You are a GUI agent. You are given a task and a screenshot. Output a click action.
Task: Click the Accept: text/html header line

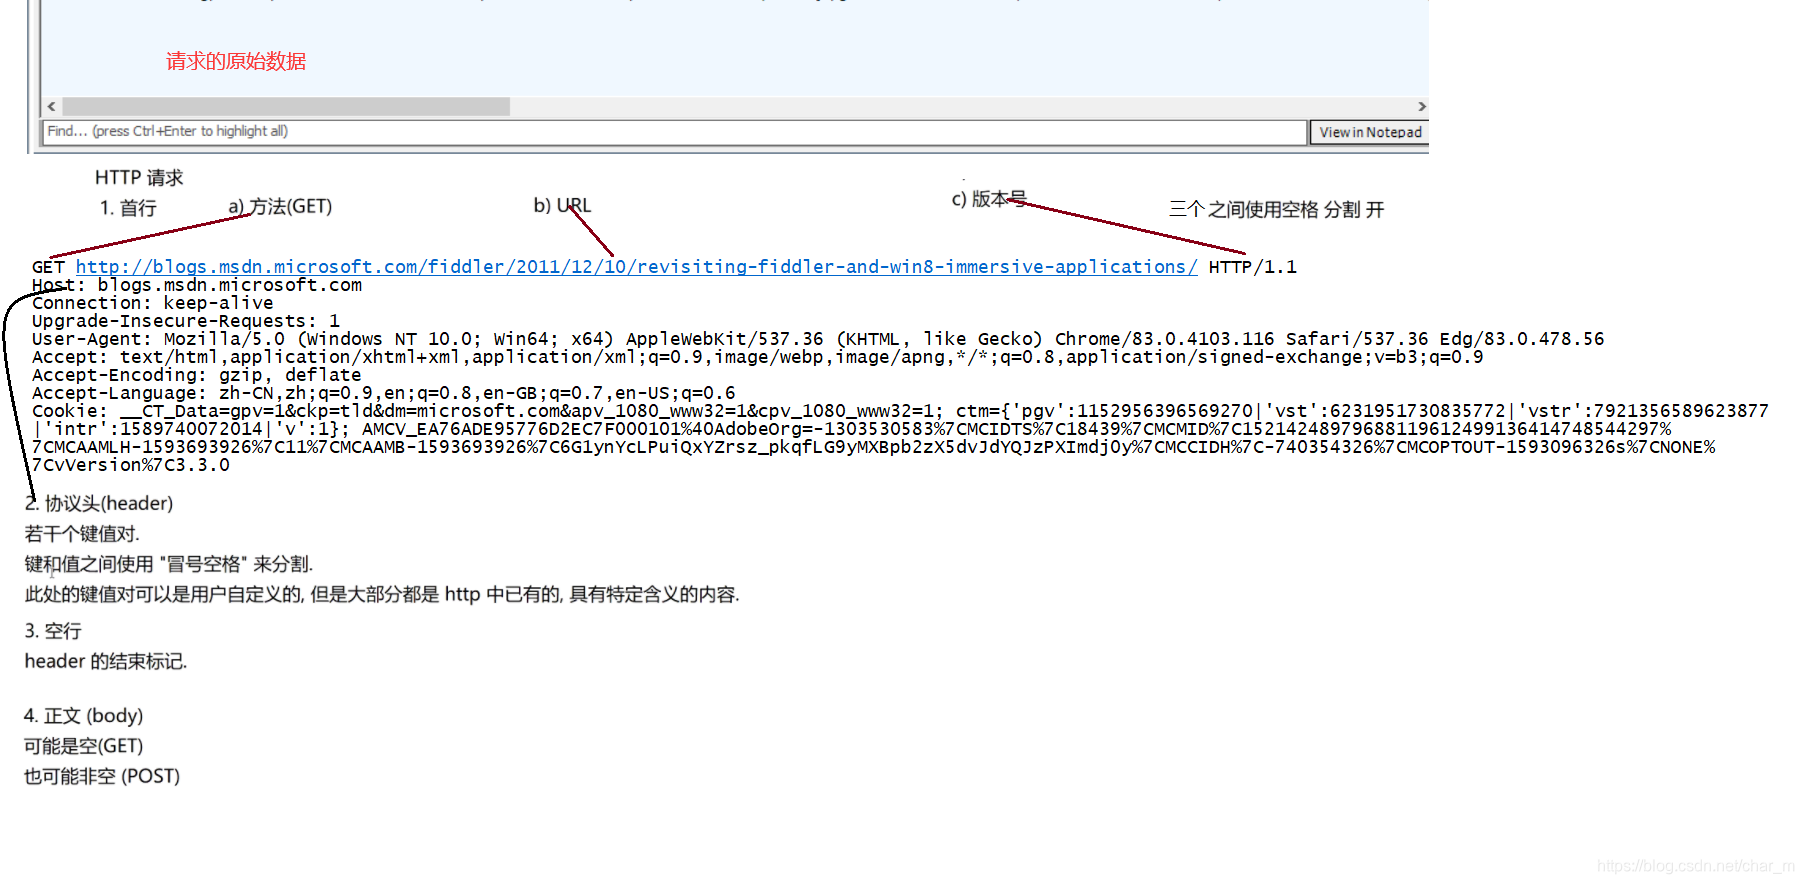(758, 357)
